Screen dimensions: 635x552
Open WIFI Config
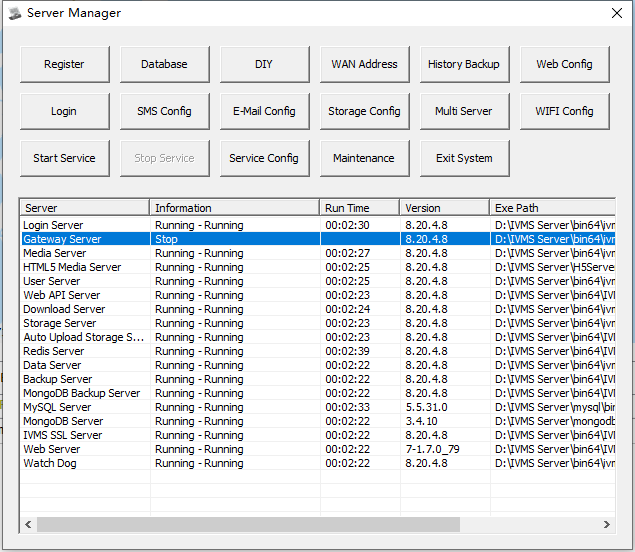coord(565,111)
